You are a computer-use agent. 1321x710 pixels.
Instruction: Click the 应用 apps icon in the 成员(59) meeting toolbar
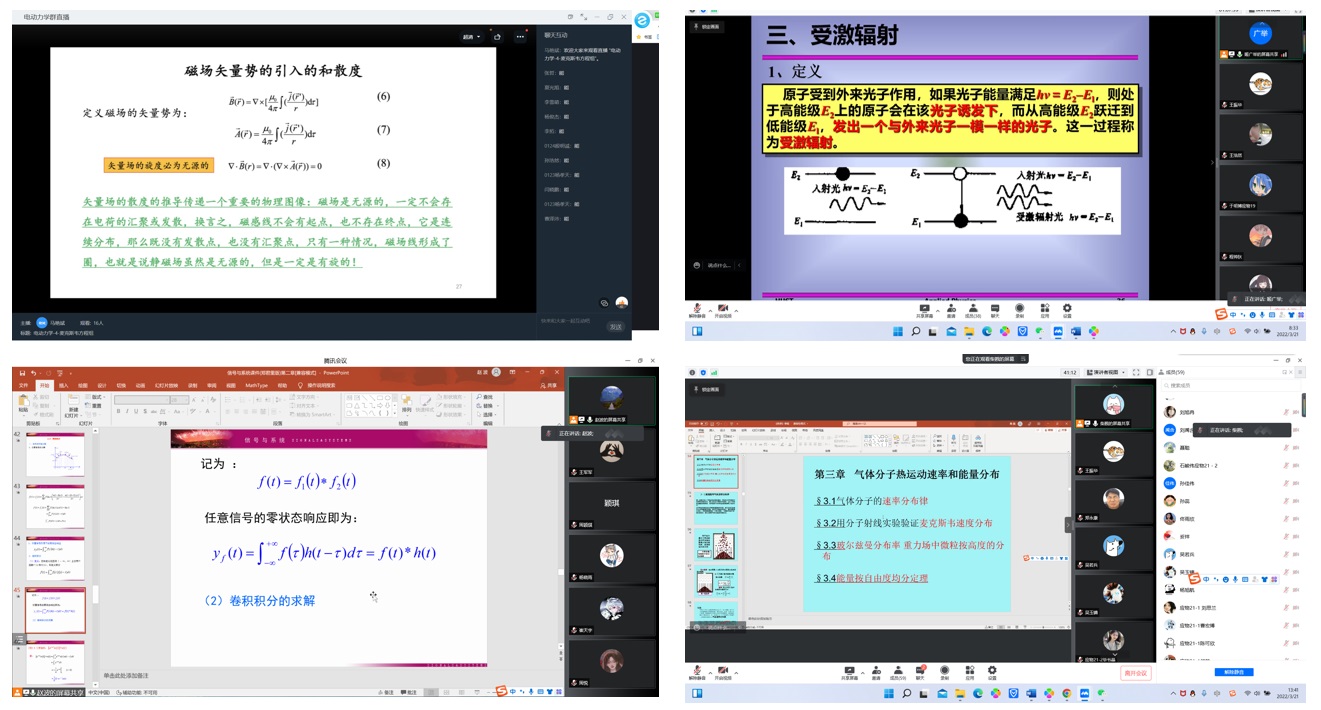pos(968,669)
